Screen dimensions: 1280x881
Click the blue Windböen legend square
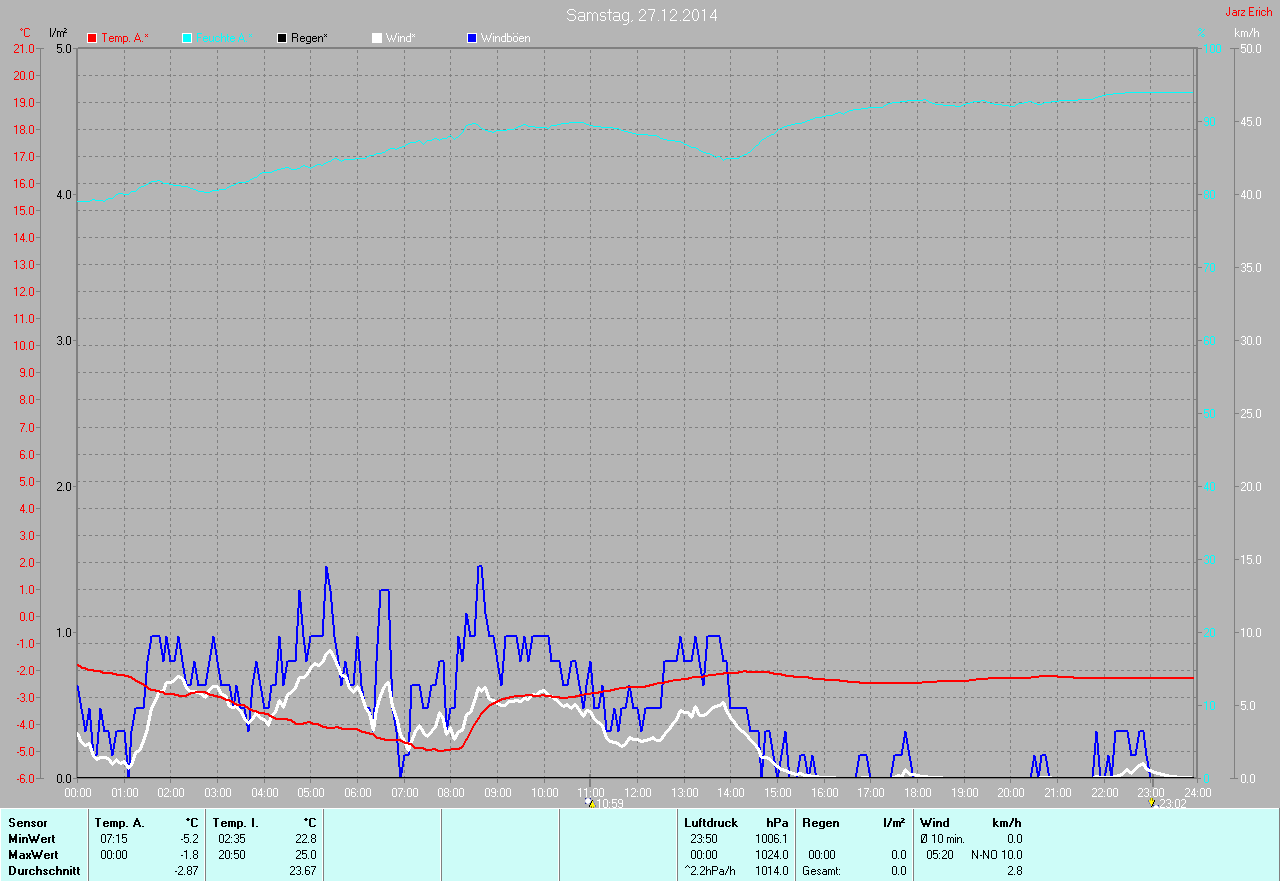coord(472,38)
